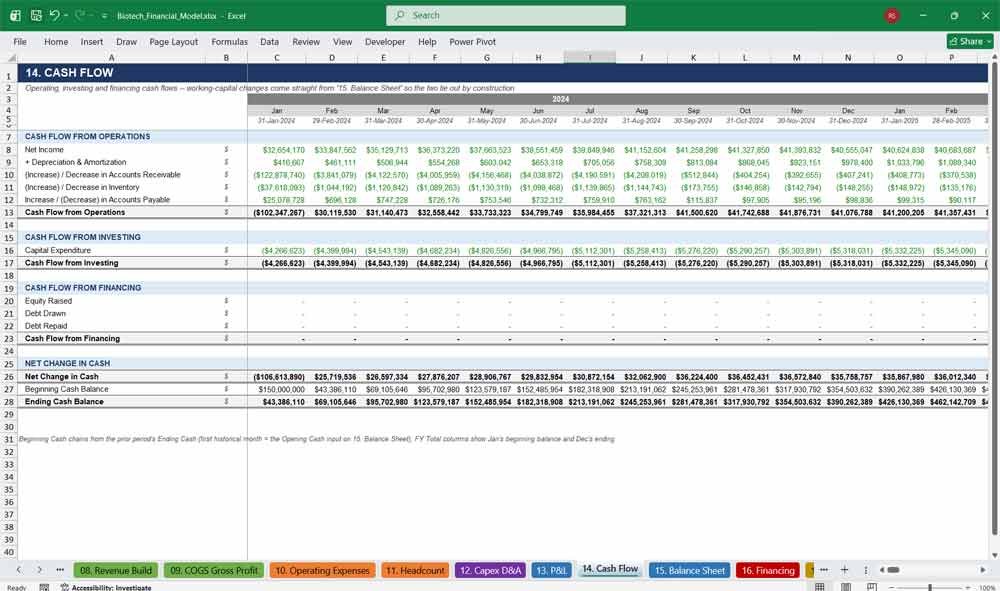The width and height of the screenshot is (1000, 591).
Task: Open the Data ribbon tab
Action: 269,41
